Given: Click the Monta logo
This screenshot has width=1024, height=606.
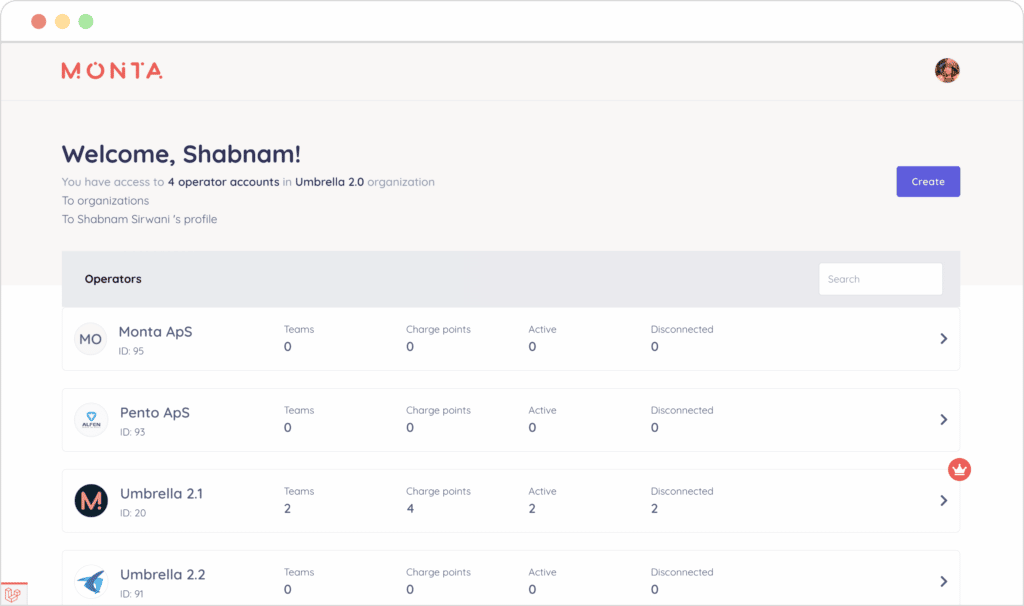Looking at the screenshot, I should click(112, 71).
